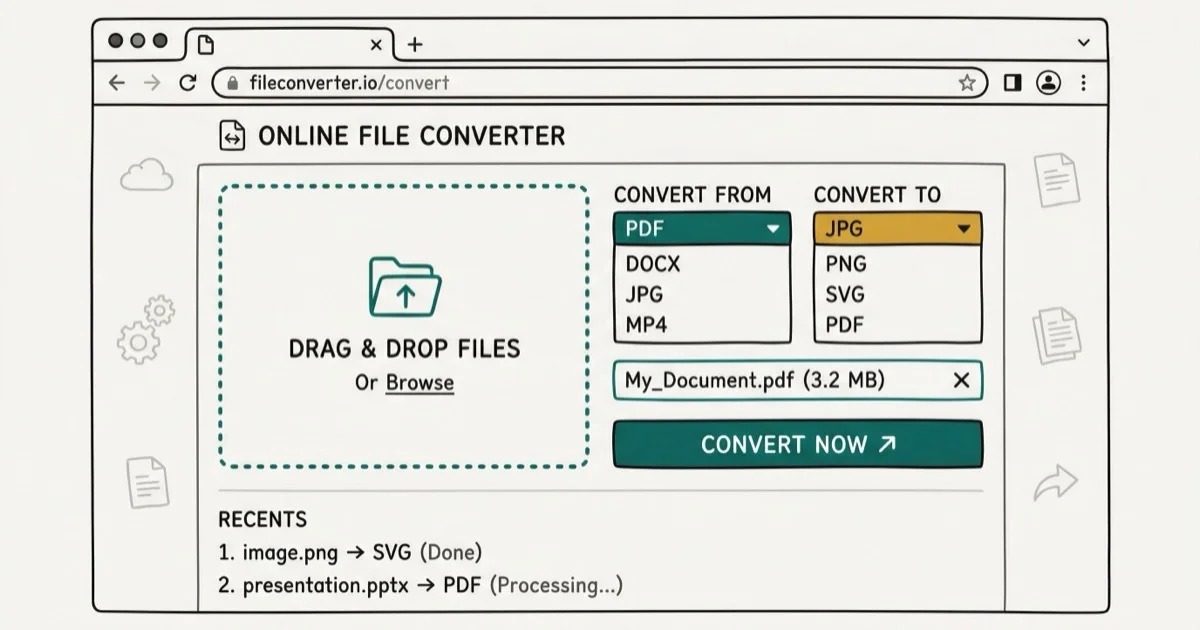Click the My_Document.pdf (3.2 MB) file field

(798, 380)
